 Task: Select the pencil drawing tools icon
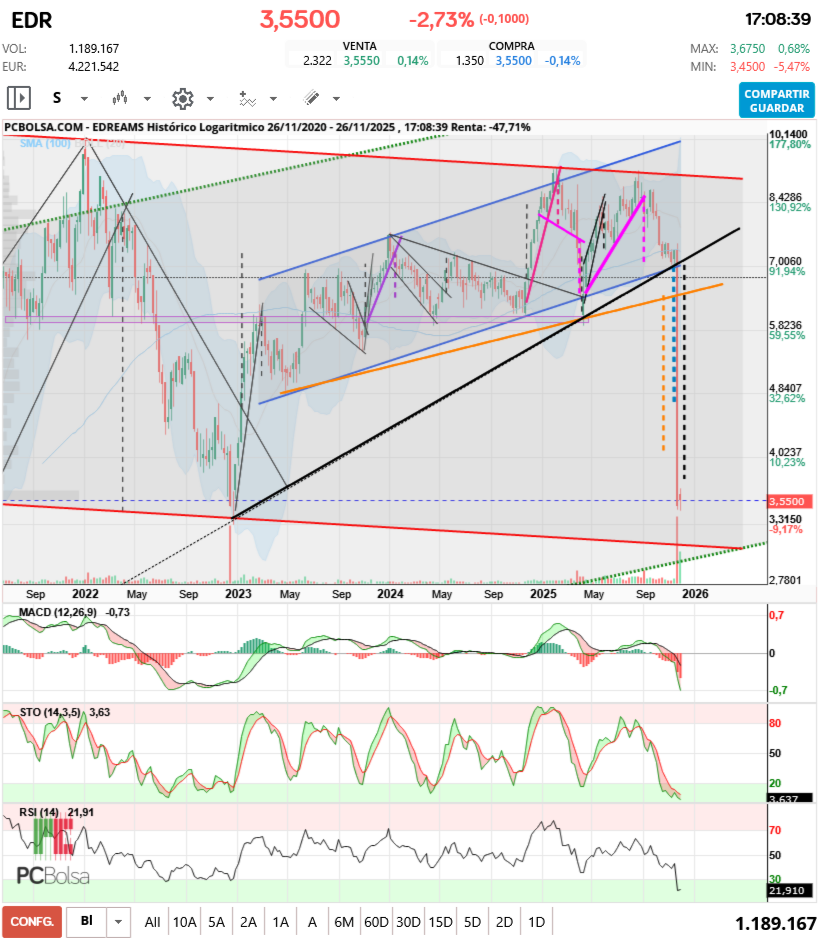pyautogui.click(x=311, y=98)
